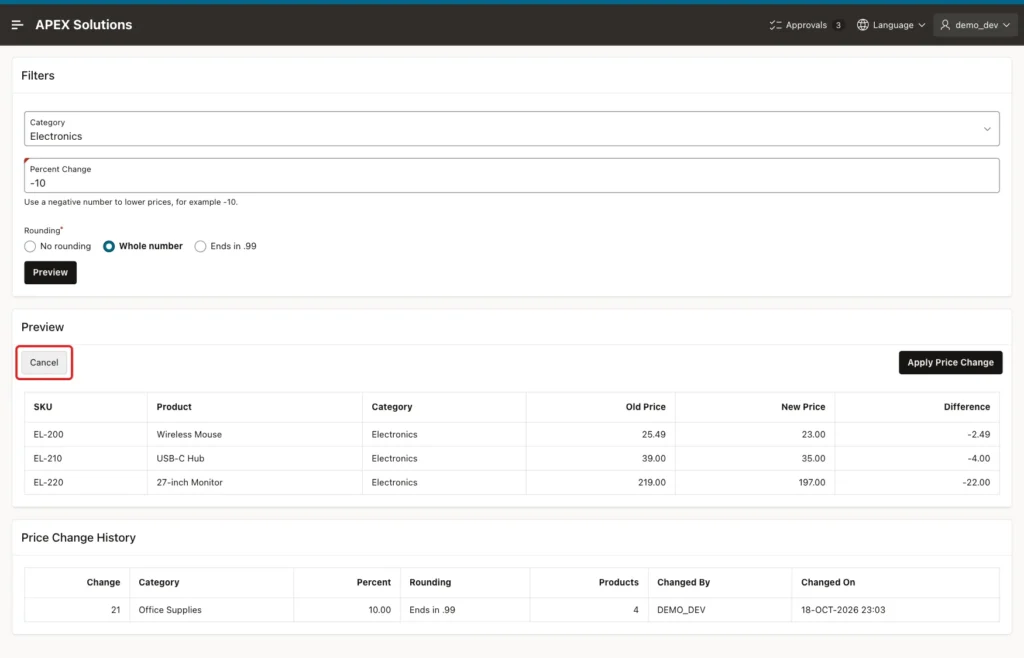Click history change number 21
The image size is (1024, 658).
coord(116,610)
